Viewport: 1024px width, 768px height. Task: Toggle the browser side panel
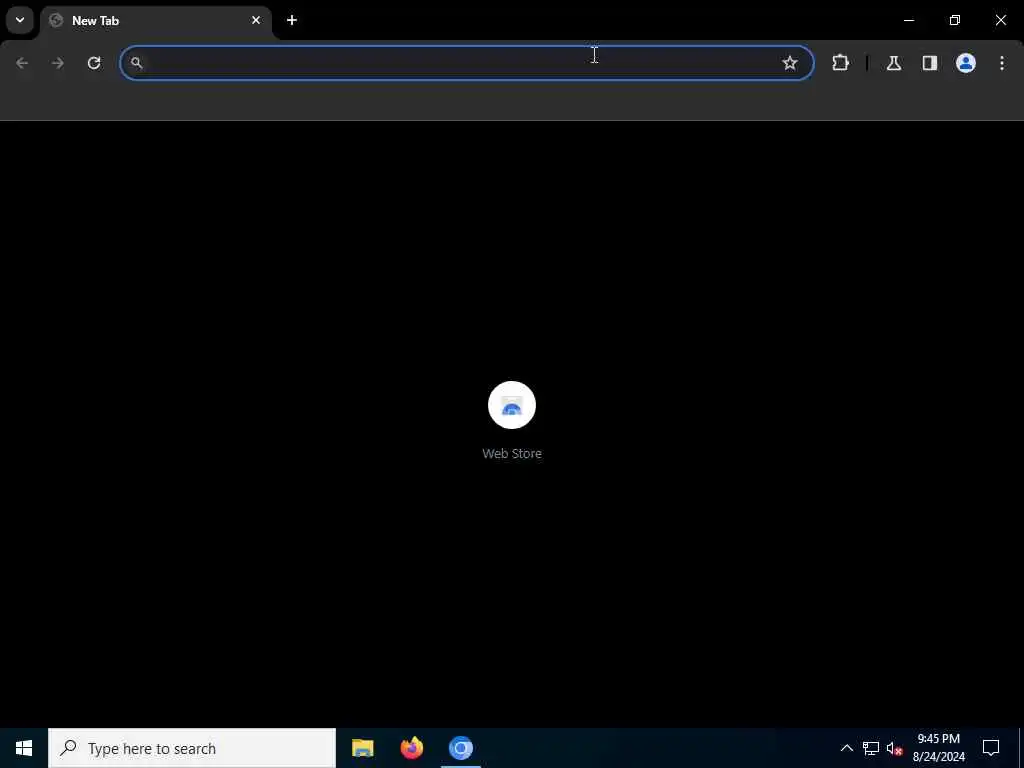coord(930,63)
